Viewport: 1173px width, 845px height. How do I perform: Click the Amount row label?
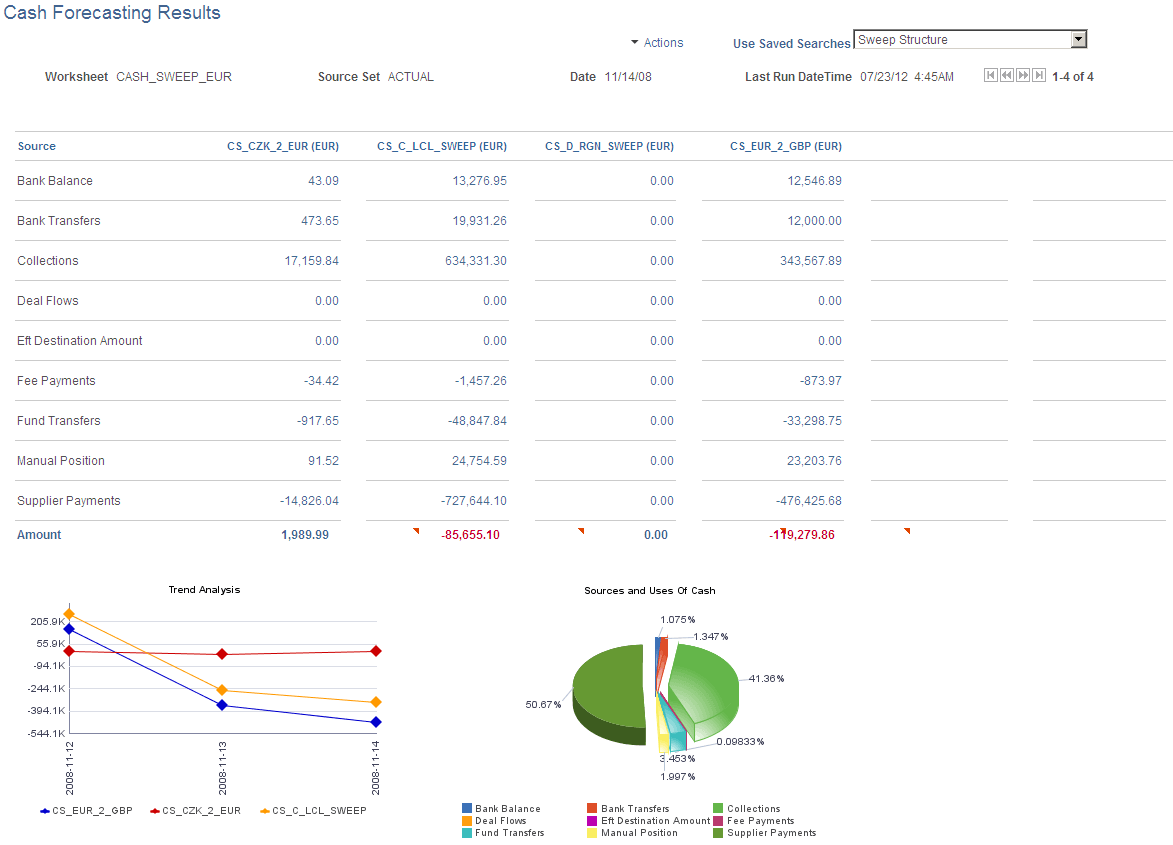tap(38, 534)
